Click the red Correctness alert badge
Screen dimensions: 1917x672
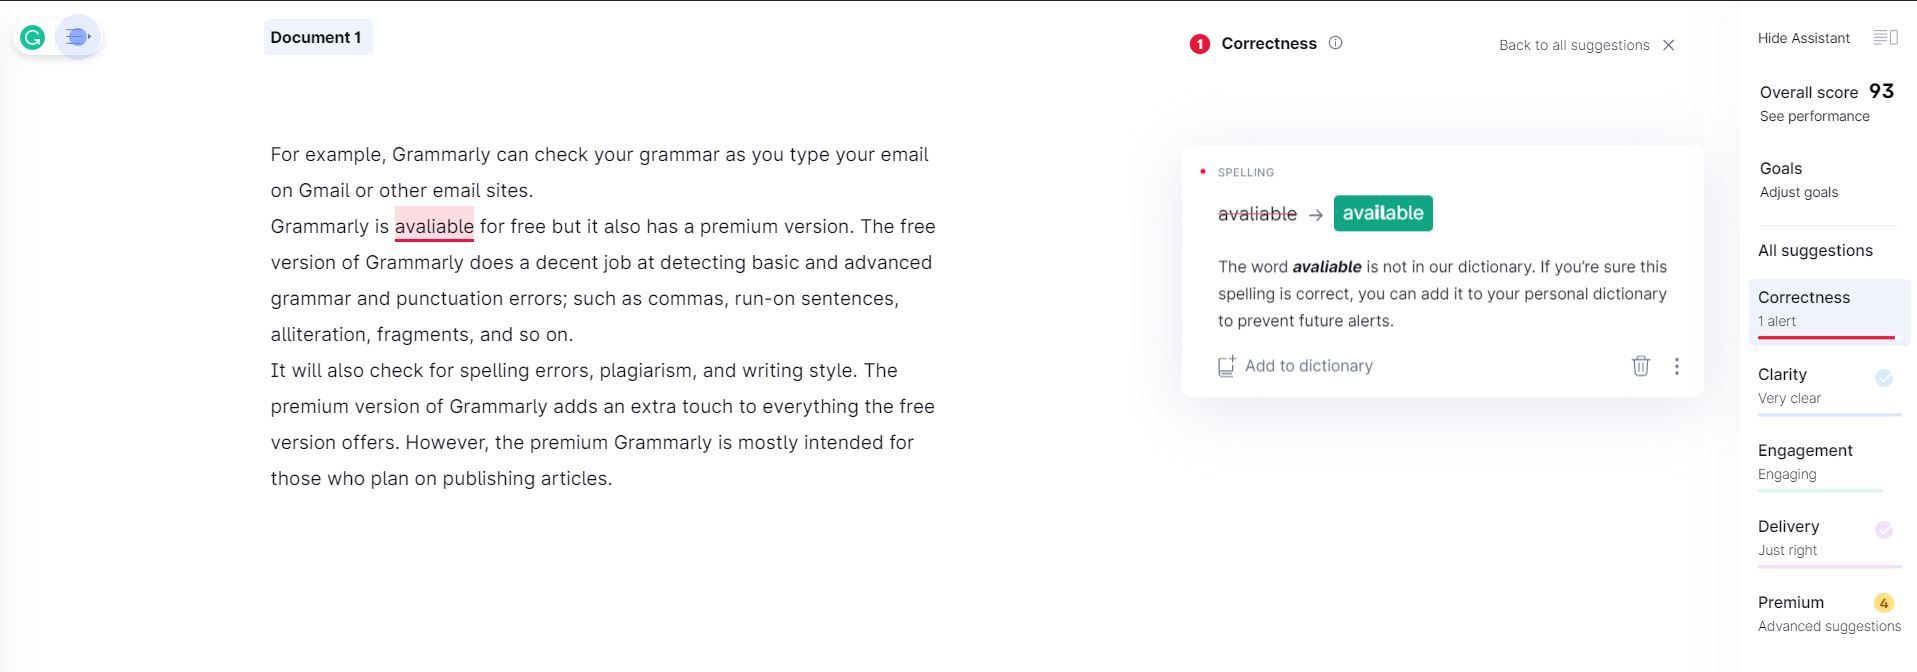click(x=1198, y=43)
